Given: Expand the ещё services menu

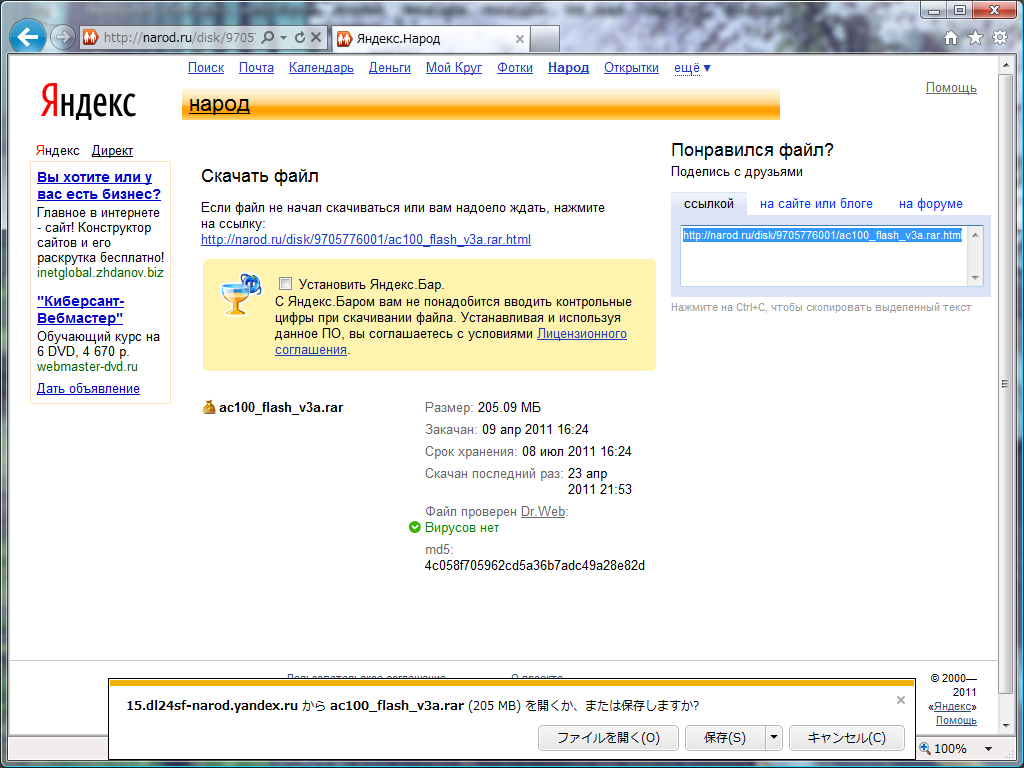Looking at the screenshot, I should tap(692, 68).
